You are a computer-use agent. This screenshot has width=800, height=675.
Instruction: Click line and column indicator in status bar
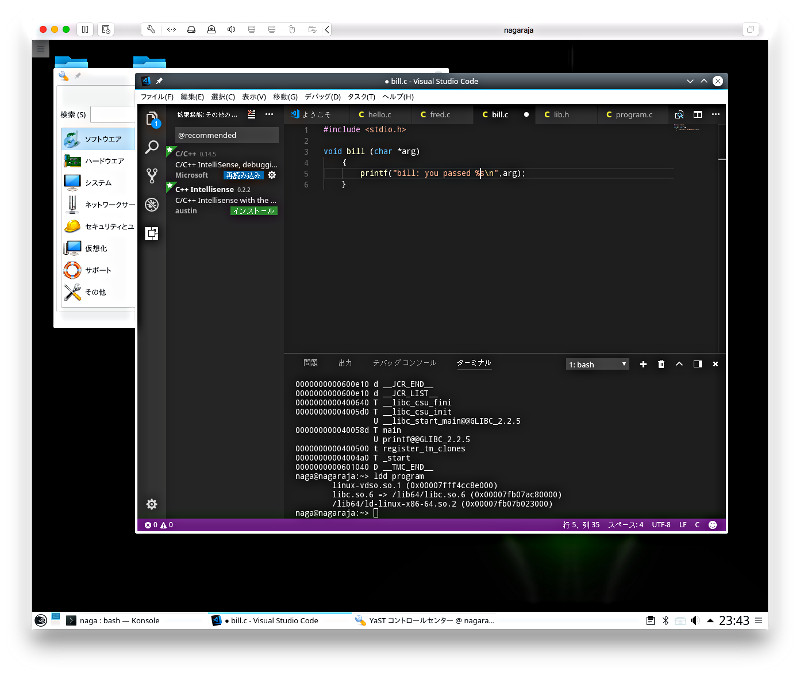tap(581, 524)
